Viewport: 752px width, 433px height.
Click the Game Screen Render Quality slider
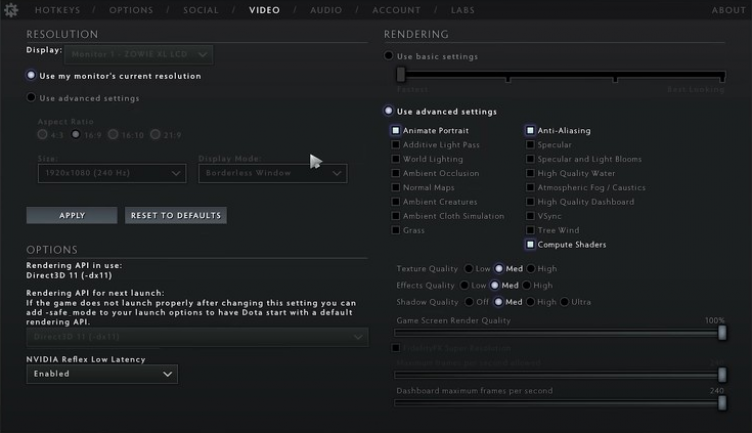pos(559,333)
